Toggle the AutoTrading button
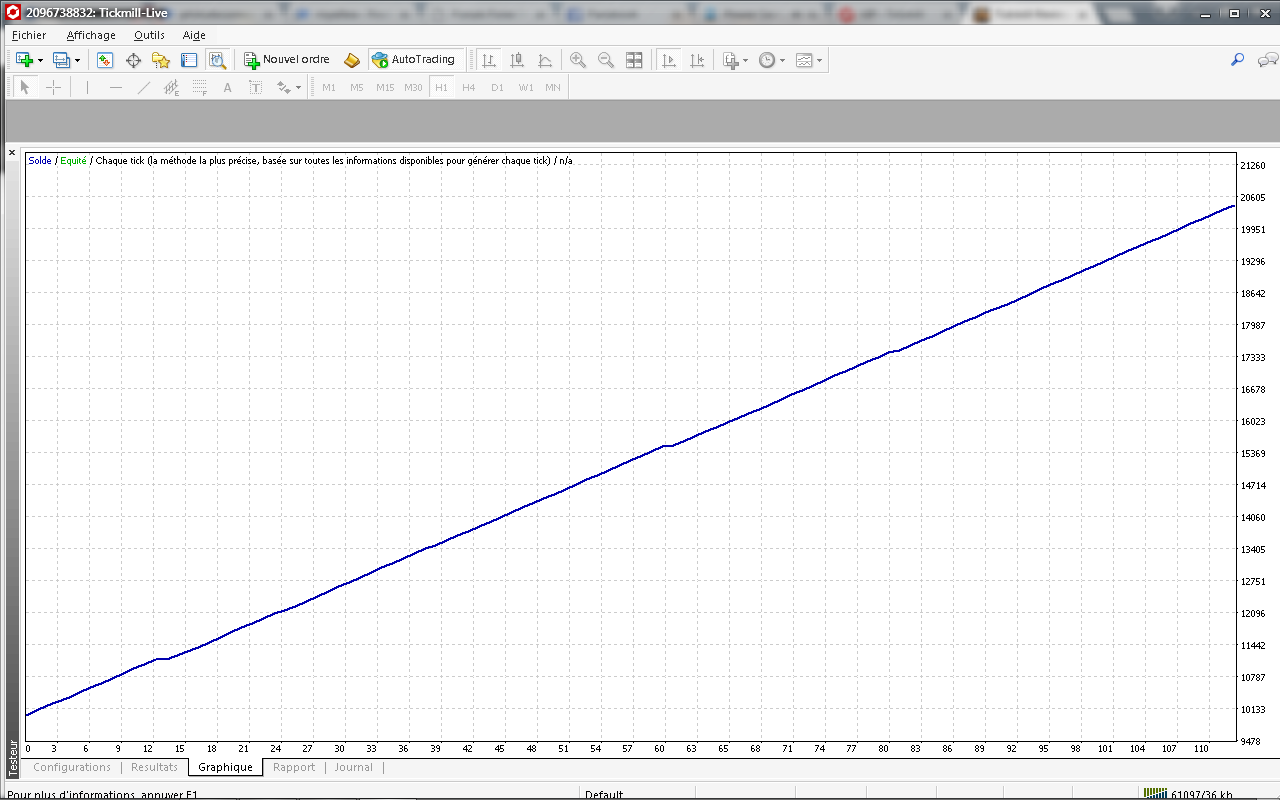 414,60
